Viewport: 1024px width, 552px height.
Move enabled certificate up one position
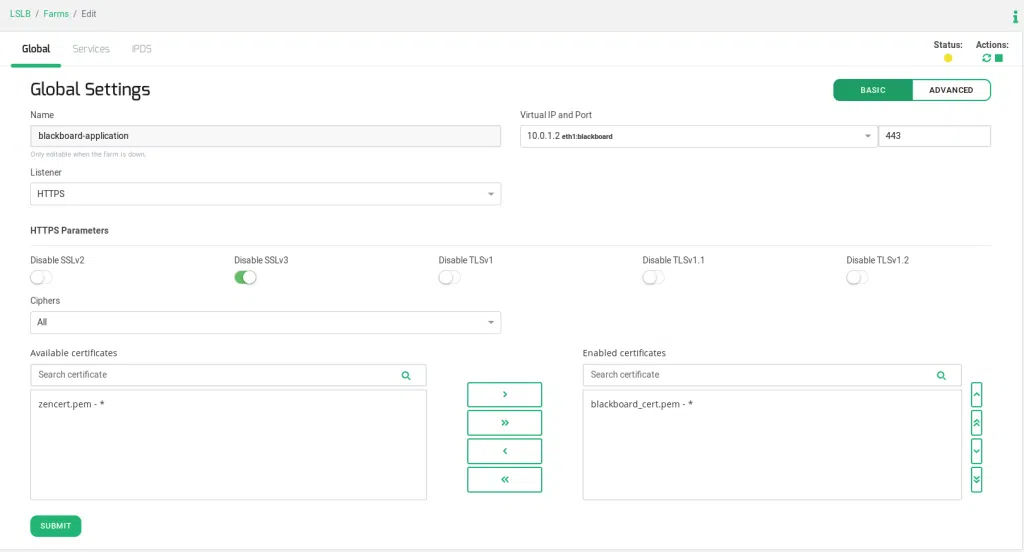(976, 394)
